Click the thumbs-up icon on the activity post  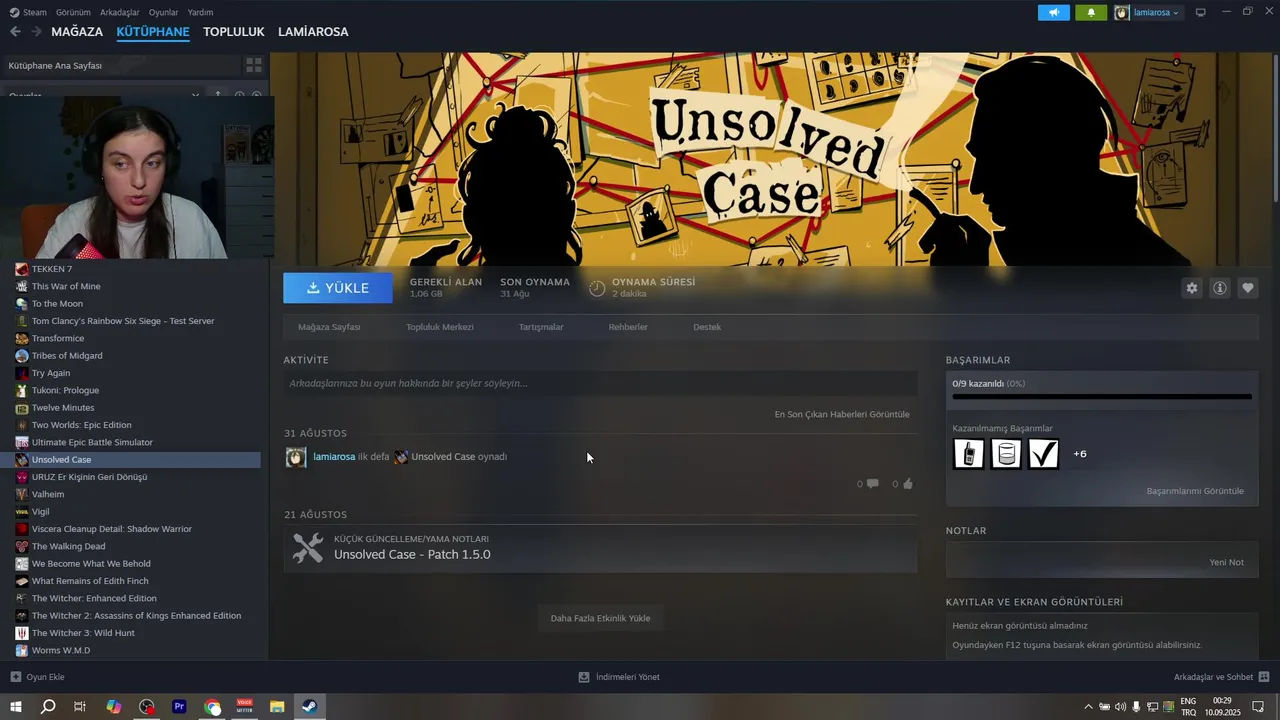[x=908, y=484]
